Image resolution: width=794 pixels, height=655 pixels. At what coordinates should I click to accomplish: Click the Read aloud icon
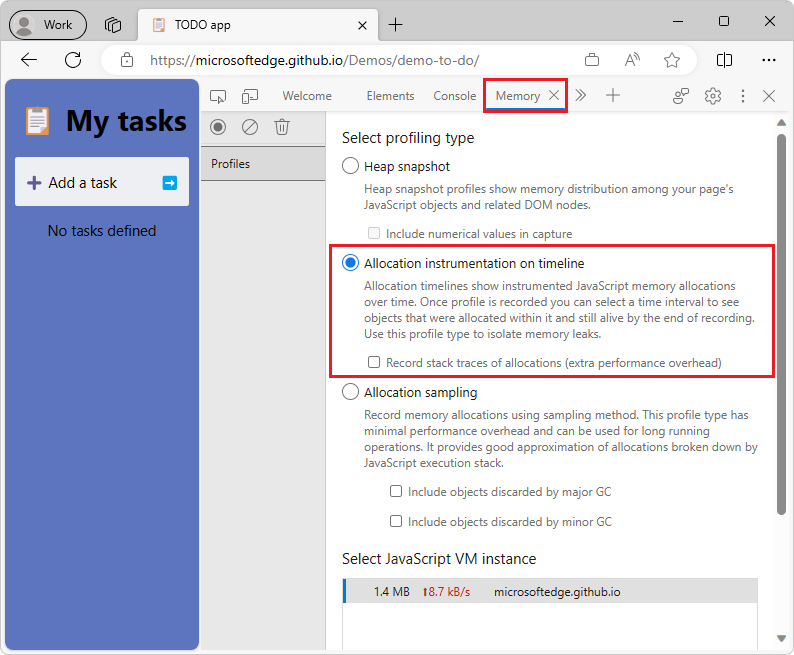pyautogui.click(x=631, y=60)
